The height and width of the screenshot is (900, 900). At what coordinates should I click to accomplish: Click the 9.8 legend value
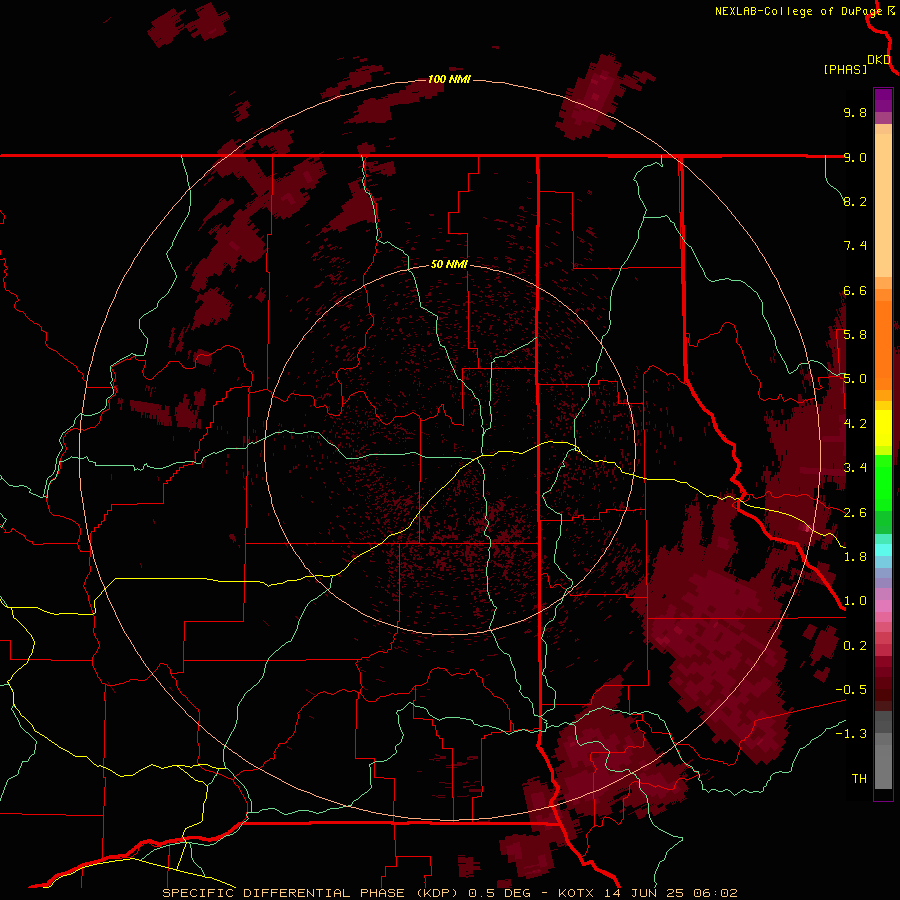coord(855,112)
